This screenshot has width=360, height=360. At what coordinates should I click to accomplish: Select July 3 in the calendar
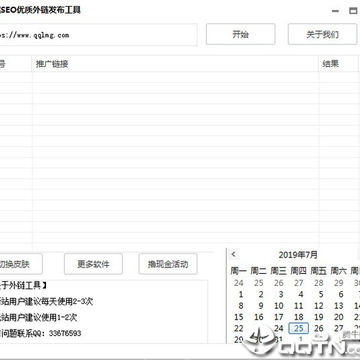(281, 295)
